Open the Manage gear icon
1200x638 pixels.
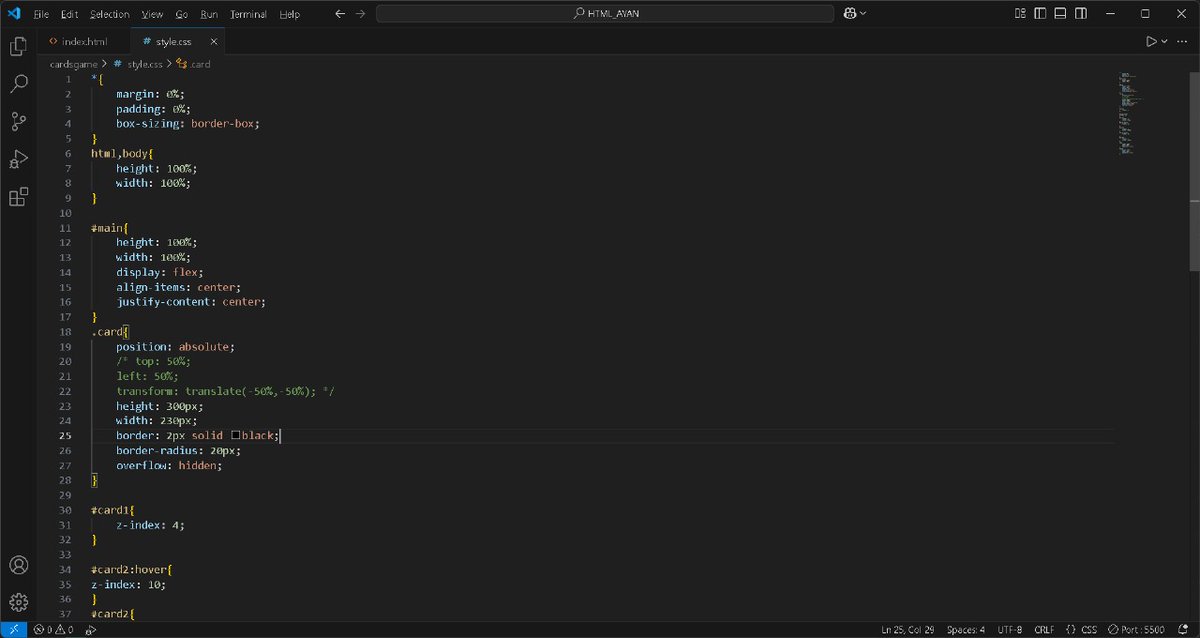(18, 602)
